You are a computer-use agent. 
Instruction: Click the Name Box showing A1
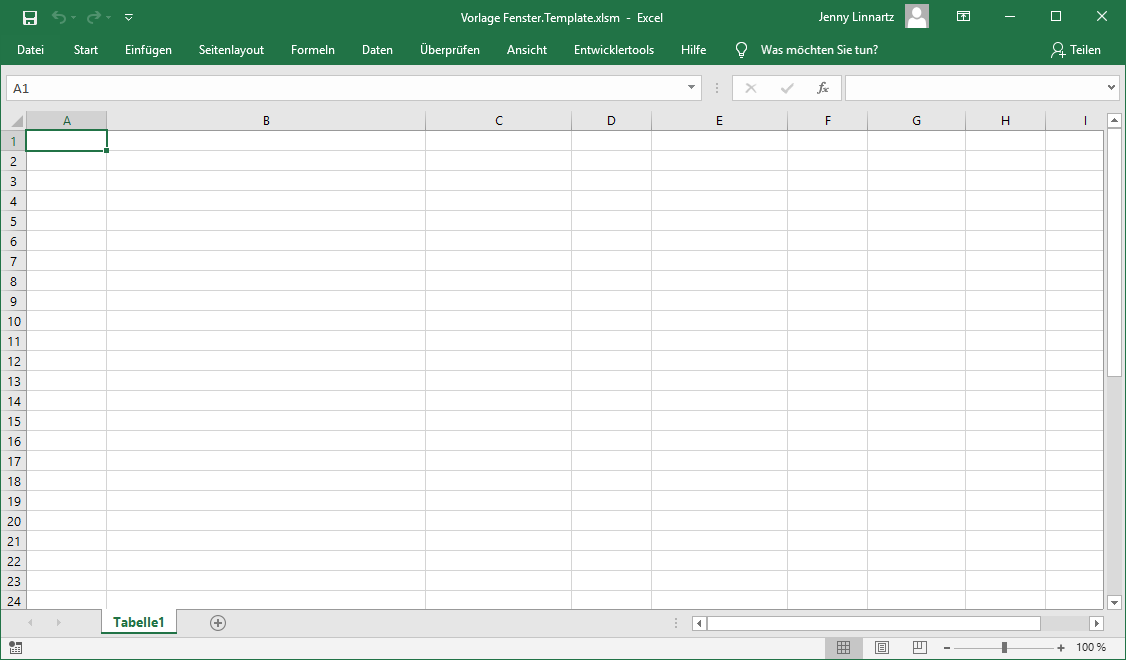pyautogui.click(x=345, y=88)
